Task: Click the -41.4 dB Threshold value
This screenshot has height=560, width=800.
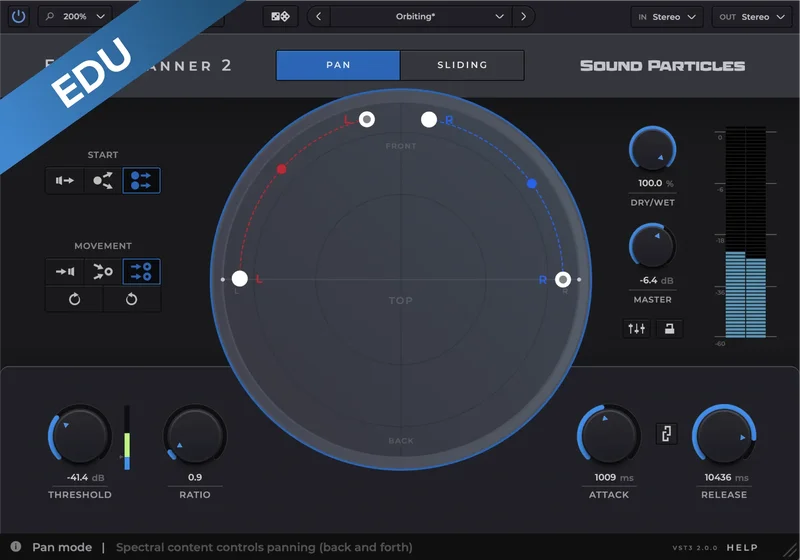Action: pyautogui.click(x=85, y=477)
